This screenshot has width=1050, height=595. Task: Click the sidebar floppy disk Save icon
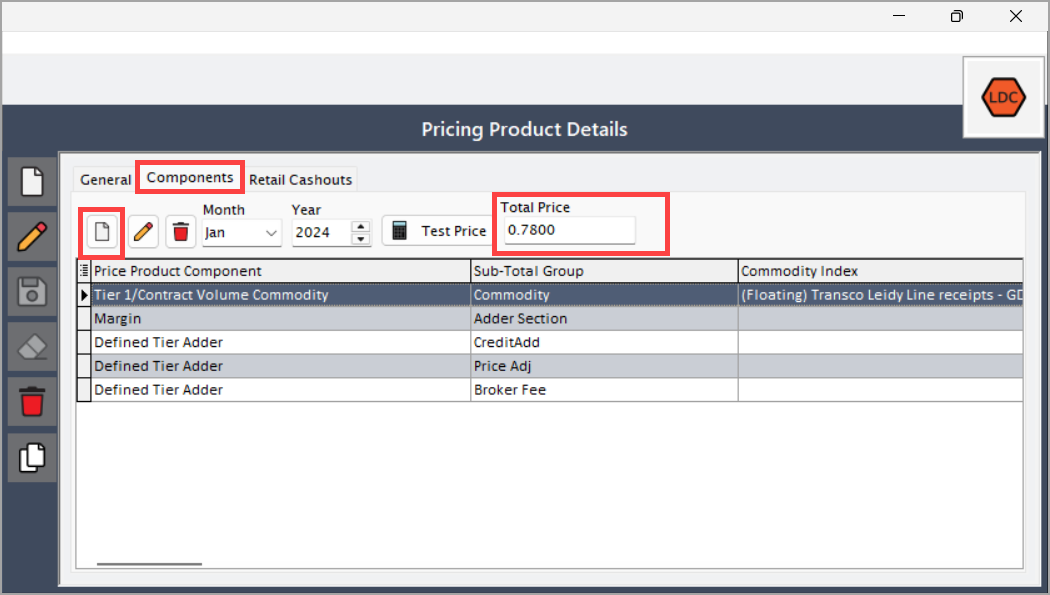(x=32, y=292)
